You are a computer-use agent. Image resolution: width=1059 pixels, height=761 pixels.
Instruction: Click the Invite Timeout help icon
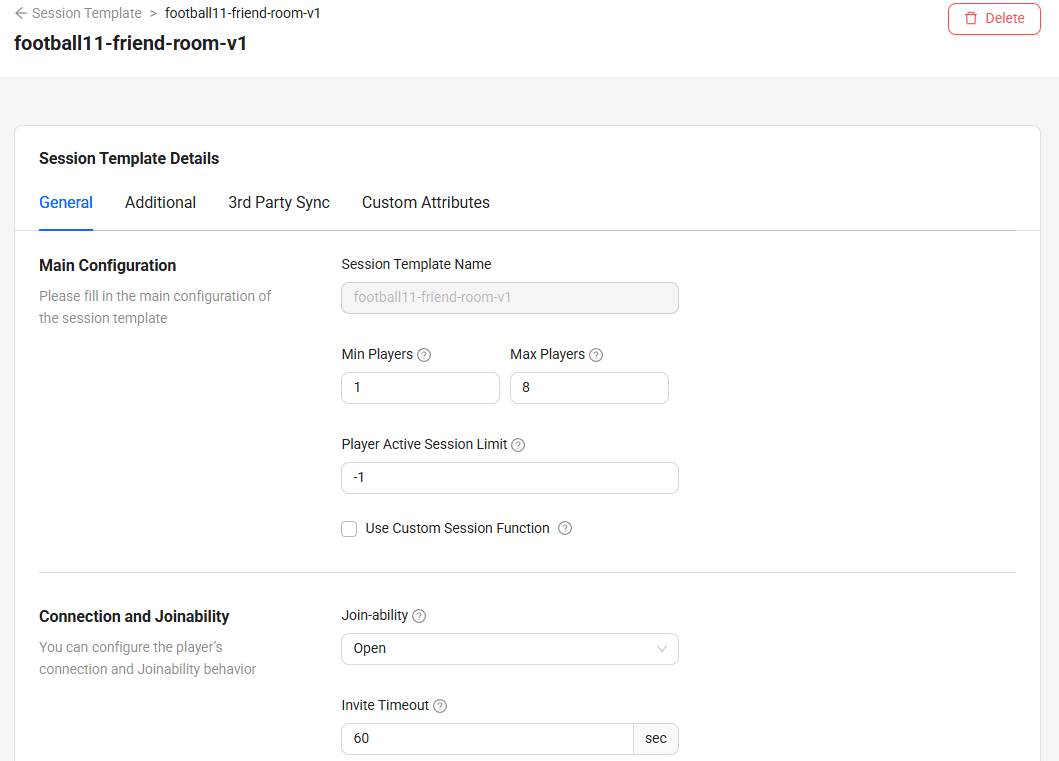click(x=440, y=706)
